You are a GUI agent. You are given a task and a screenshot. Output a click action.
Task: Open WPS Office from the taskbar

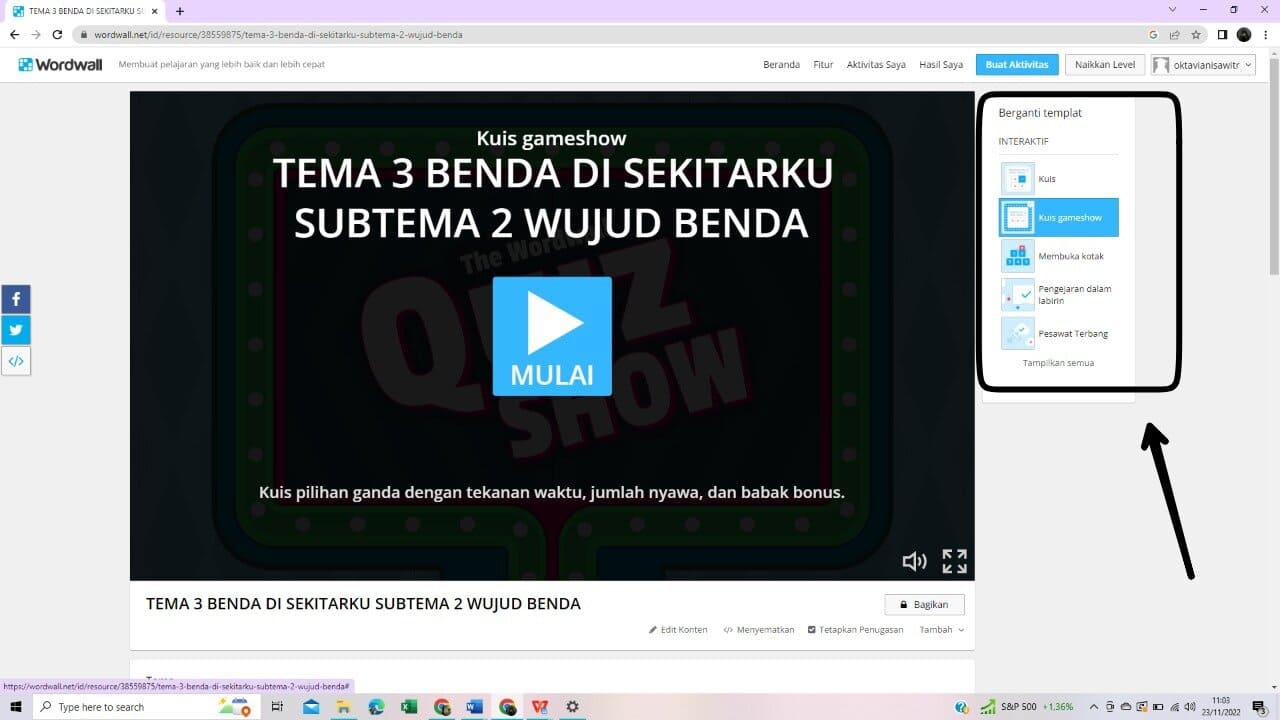[540, 707]
